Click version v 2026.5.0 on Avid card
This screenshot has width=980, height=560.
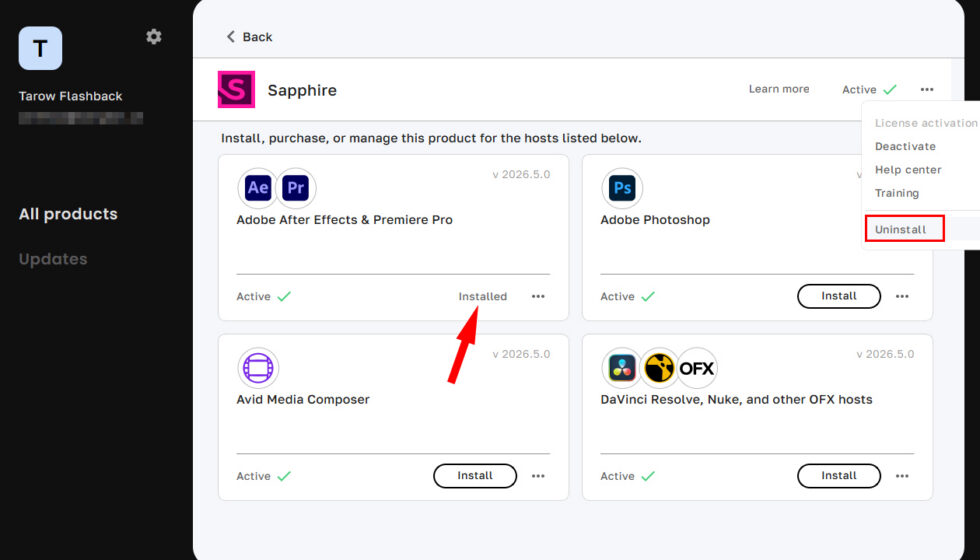tap(521, 354)
